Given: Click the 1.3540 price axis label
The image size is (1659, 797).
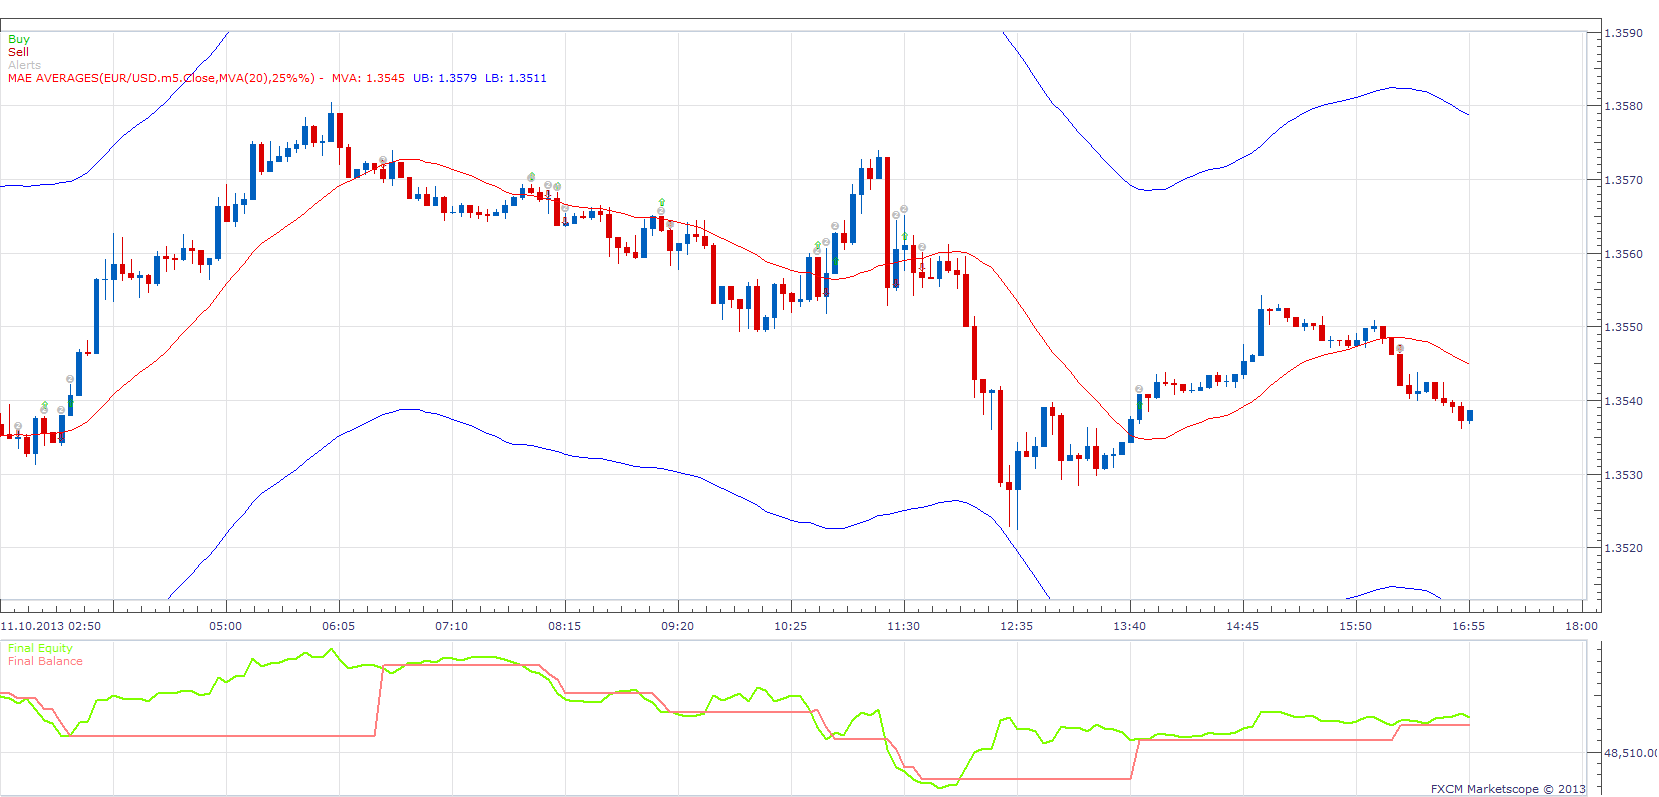Looking at the screenshot, I should 1623,401.
